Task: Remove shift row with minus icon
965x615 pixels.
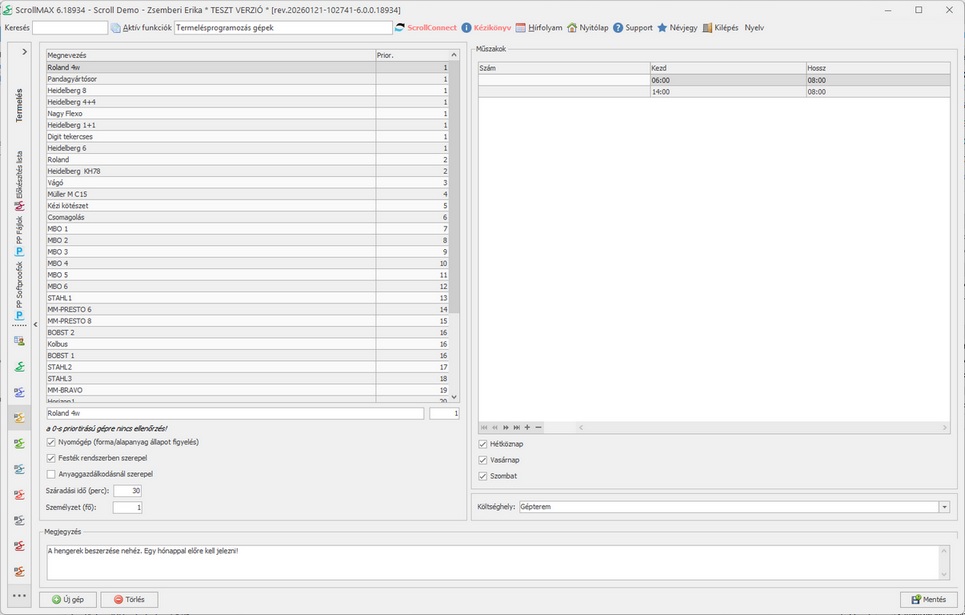Action: tap(539, 427)
